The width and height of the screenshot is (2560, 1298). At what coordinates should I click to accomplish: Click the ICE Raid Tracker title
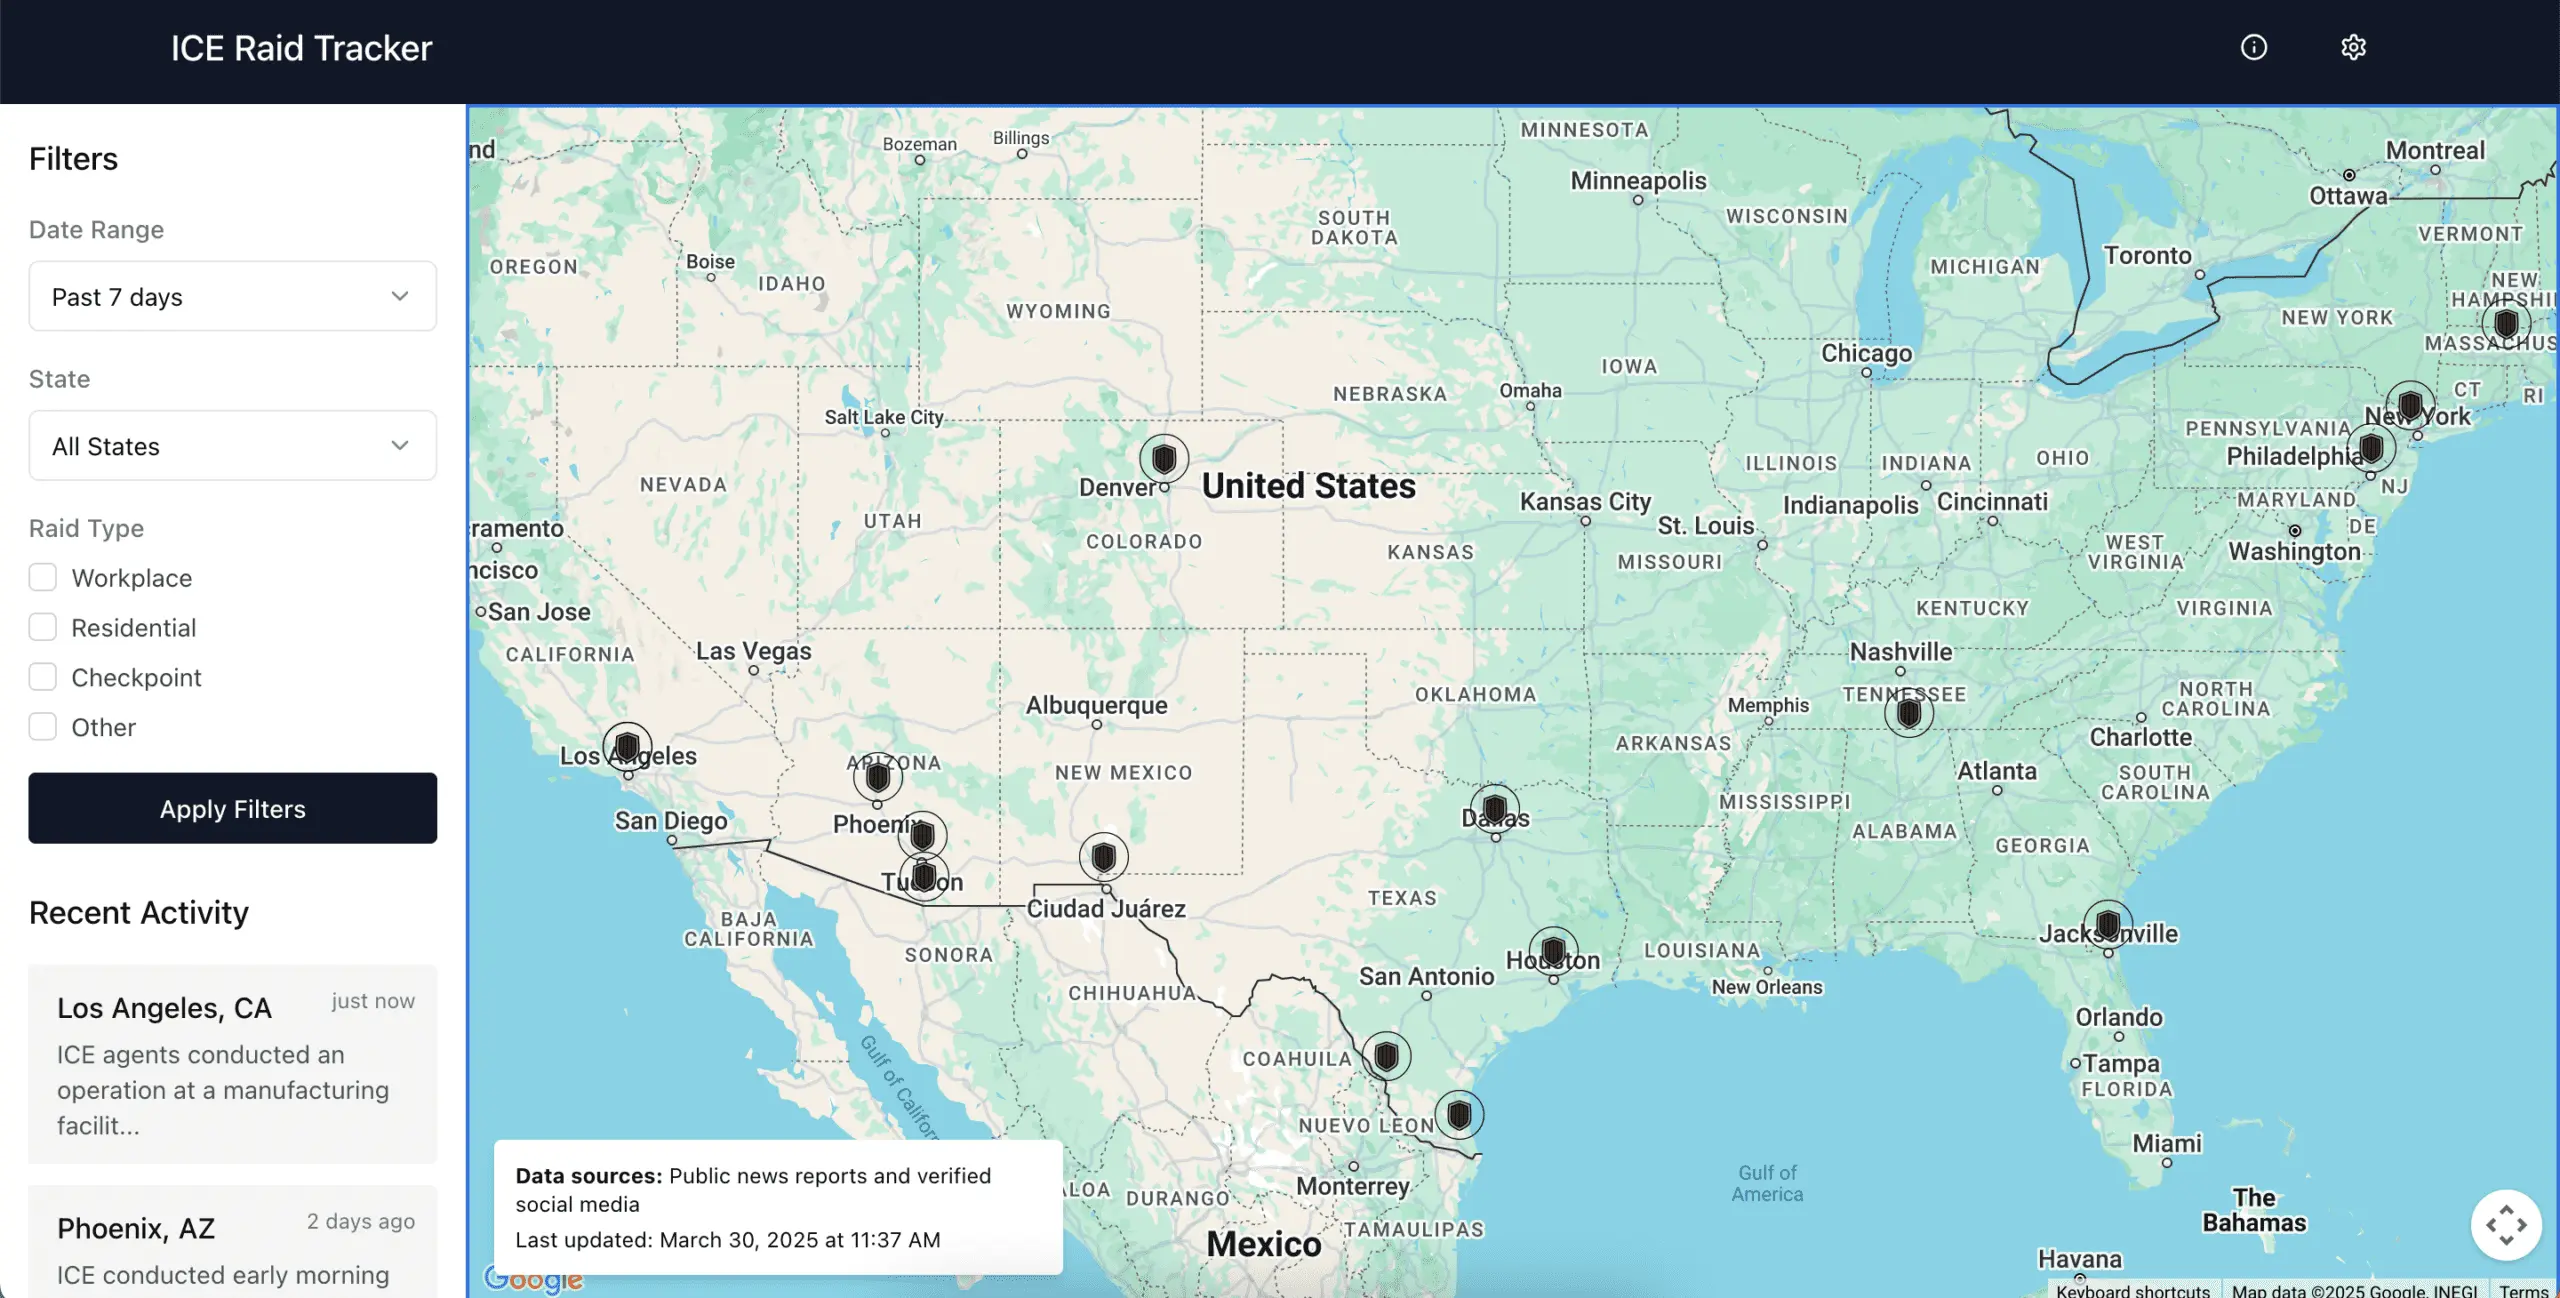(x=301, y=48)
